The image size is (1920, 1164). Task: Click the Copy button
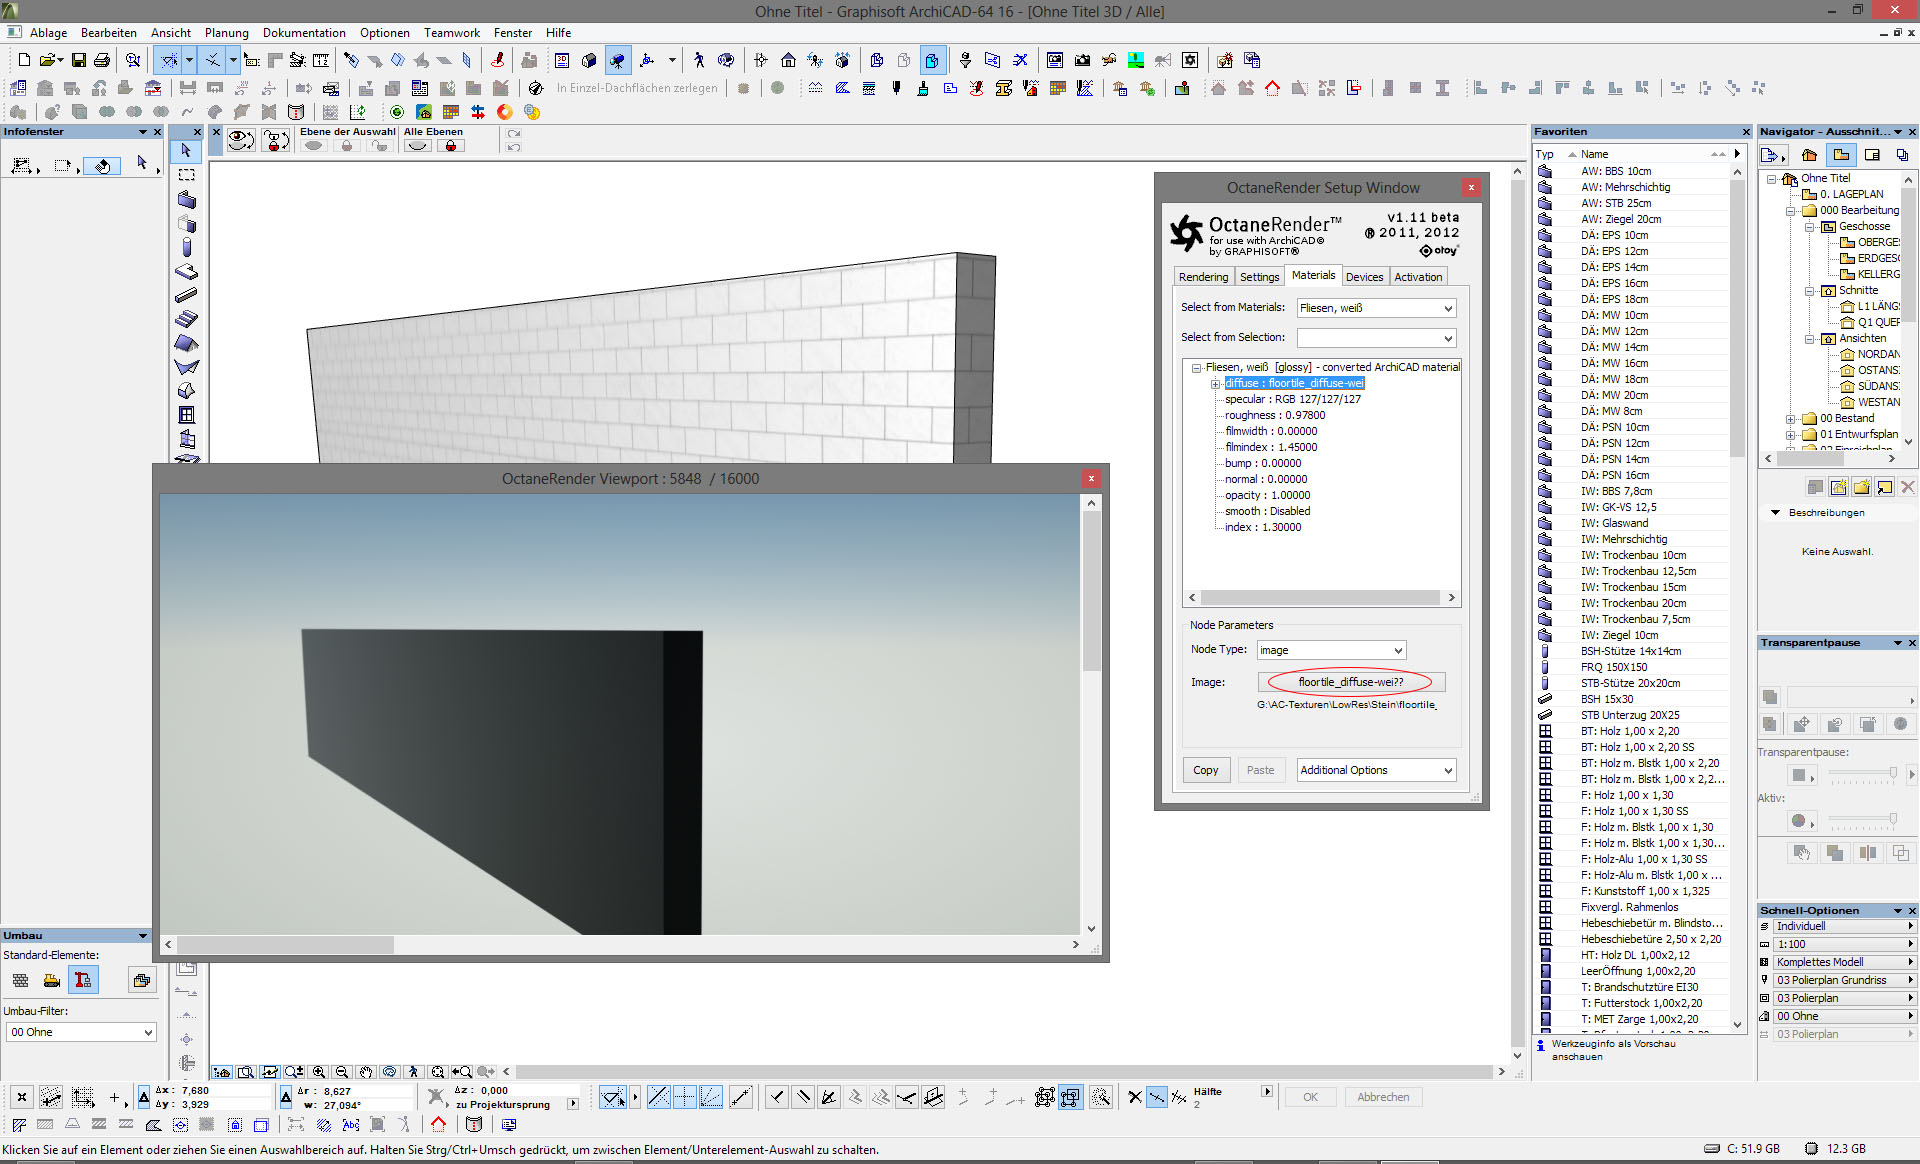point(1205,770)
